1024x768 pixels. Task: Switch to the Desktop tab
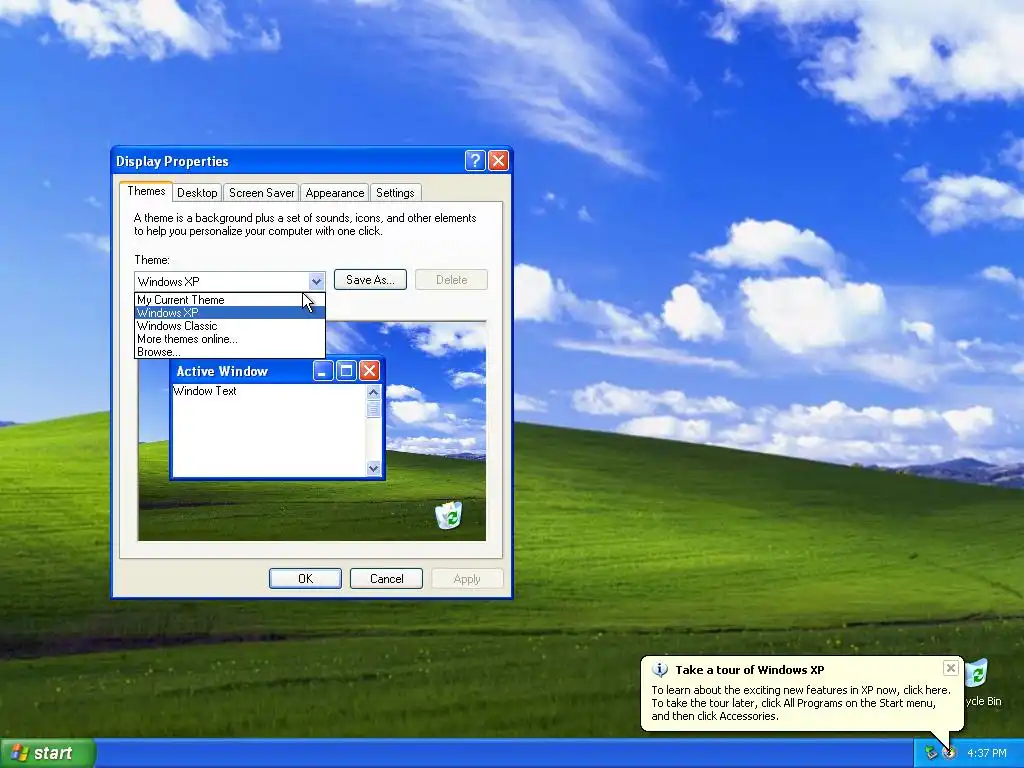[x=197, y=193]
